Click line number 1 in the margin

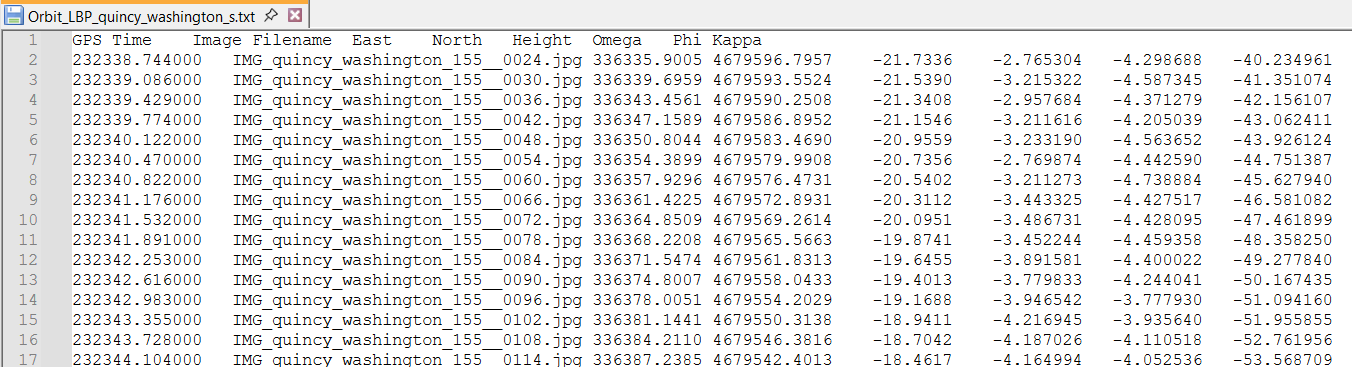coord(33,40)
